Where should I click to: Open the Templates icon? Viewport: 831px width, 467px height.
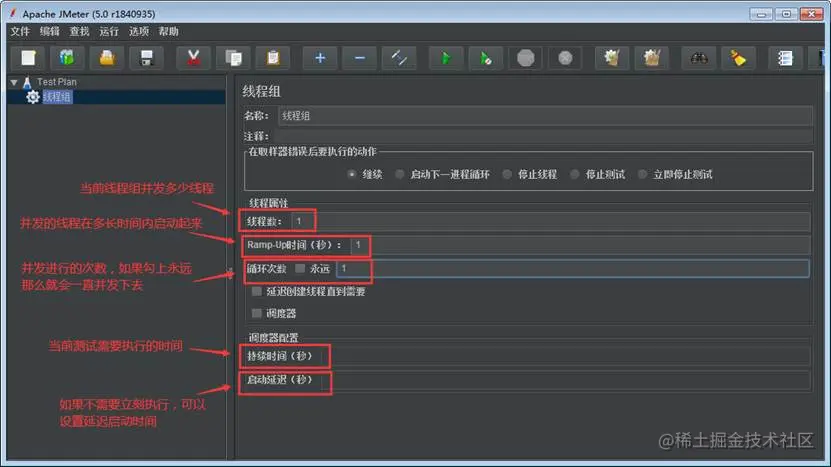[67, 58]
